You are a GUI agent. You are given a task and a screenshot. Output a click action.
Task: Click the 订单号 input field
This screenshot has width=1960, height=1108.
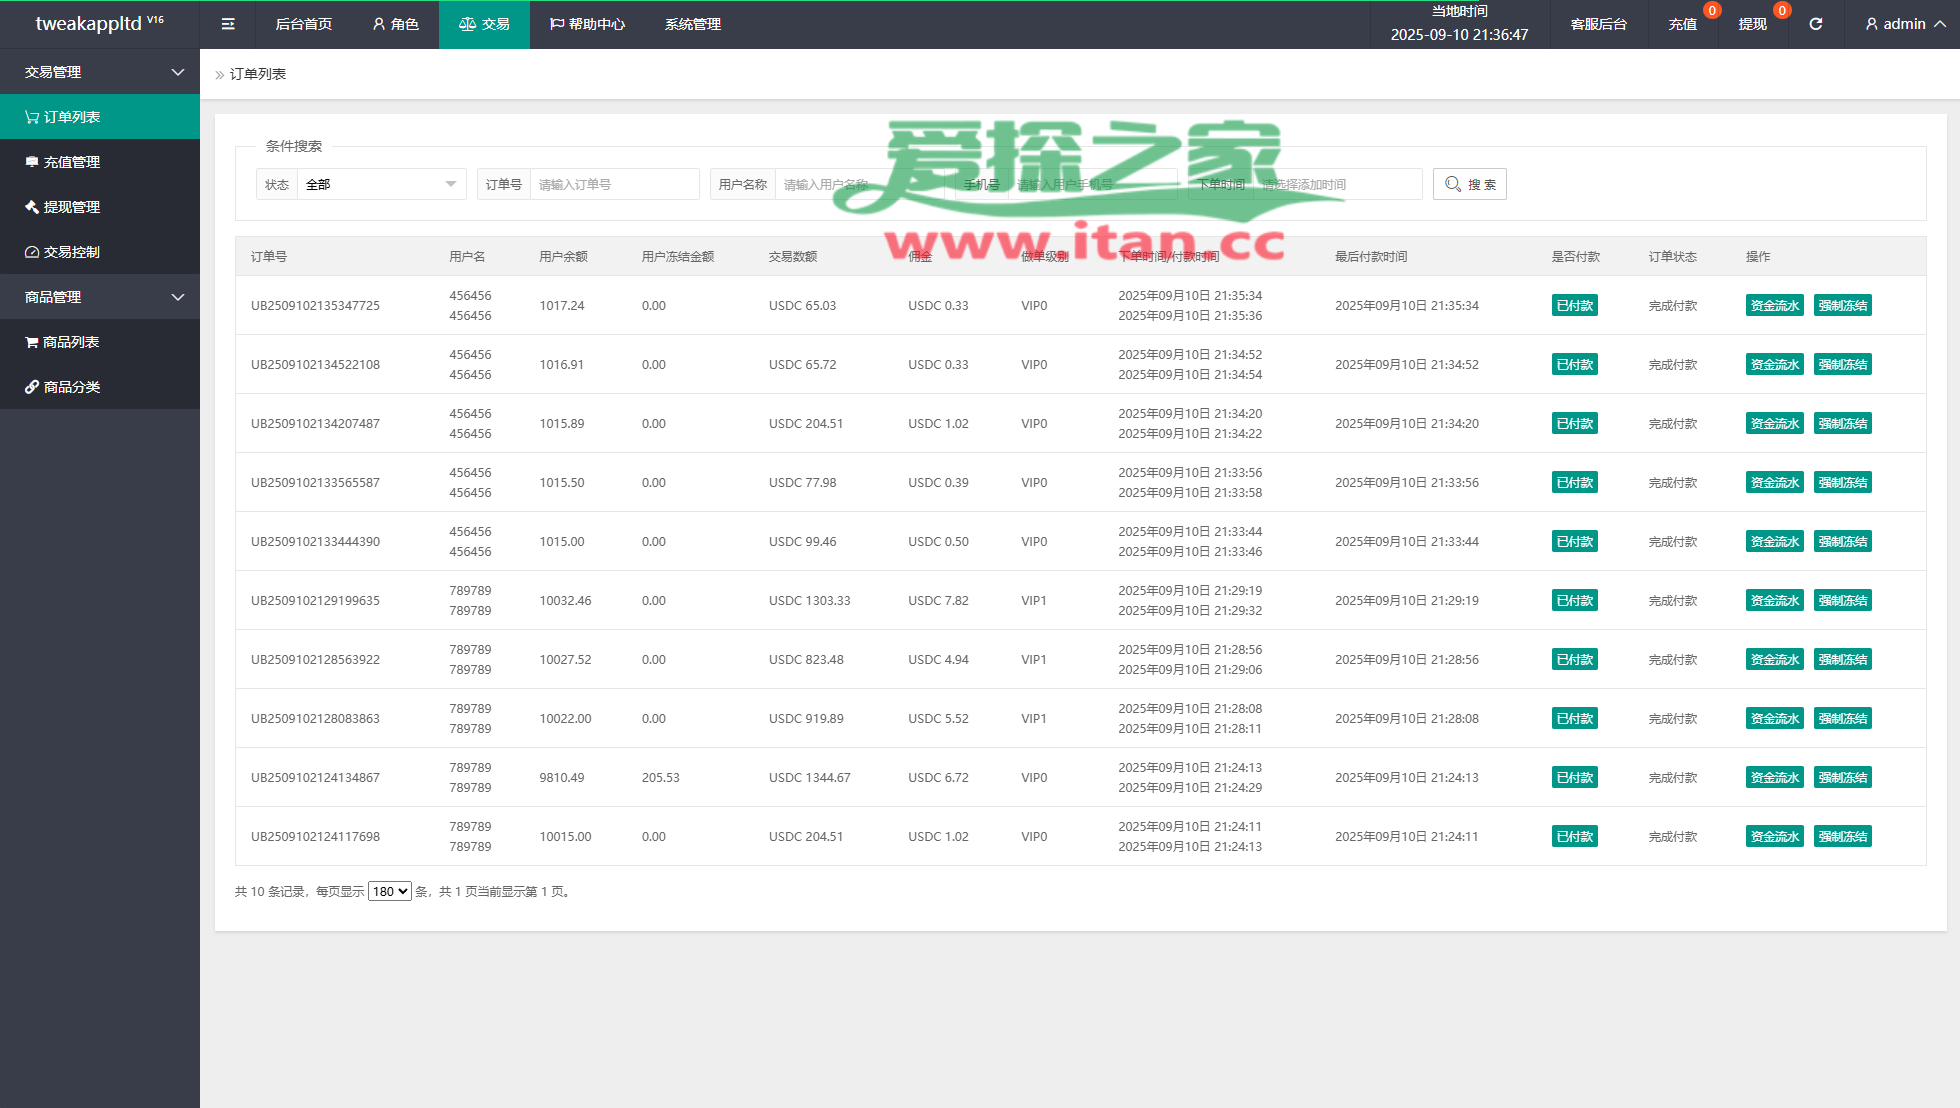click(x=613, y=184)
